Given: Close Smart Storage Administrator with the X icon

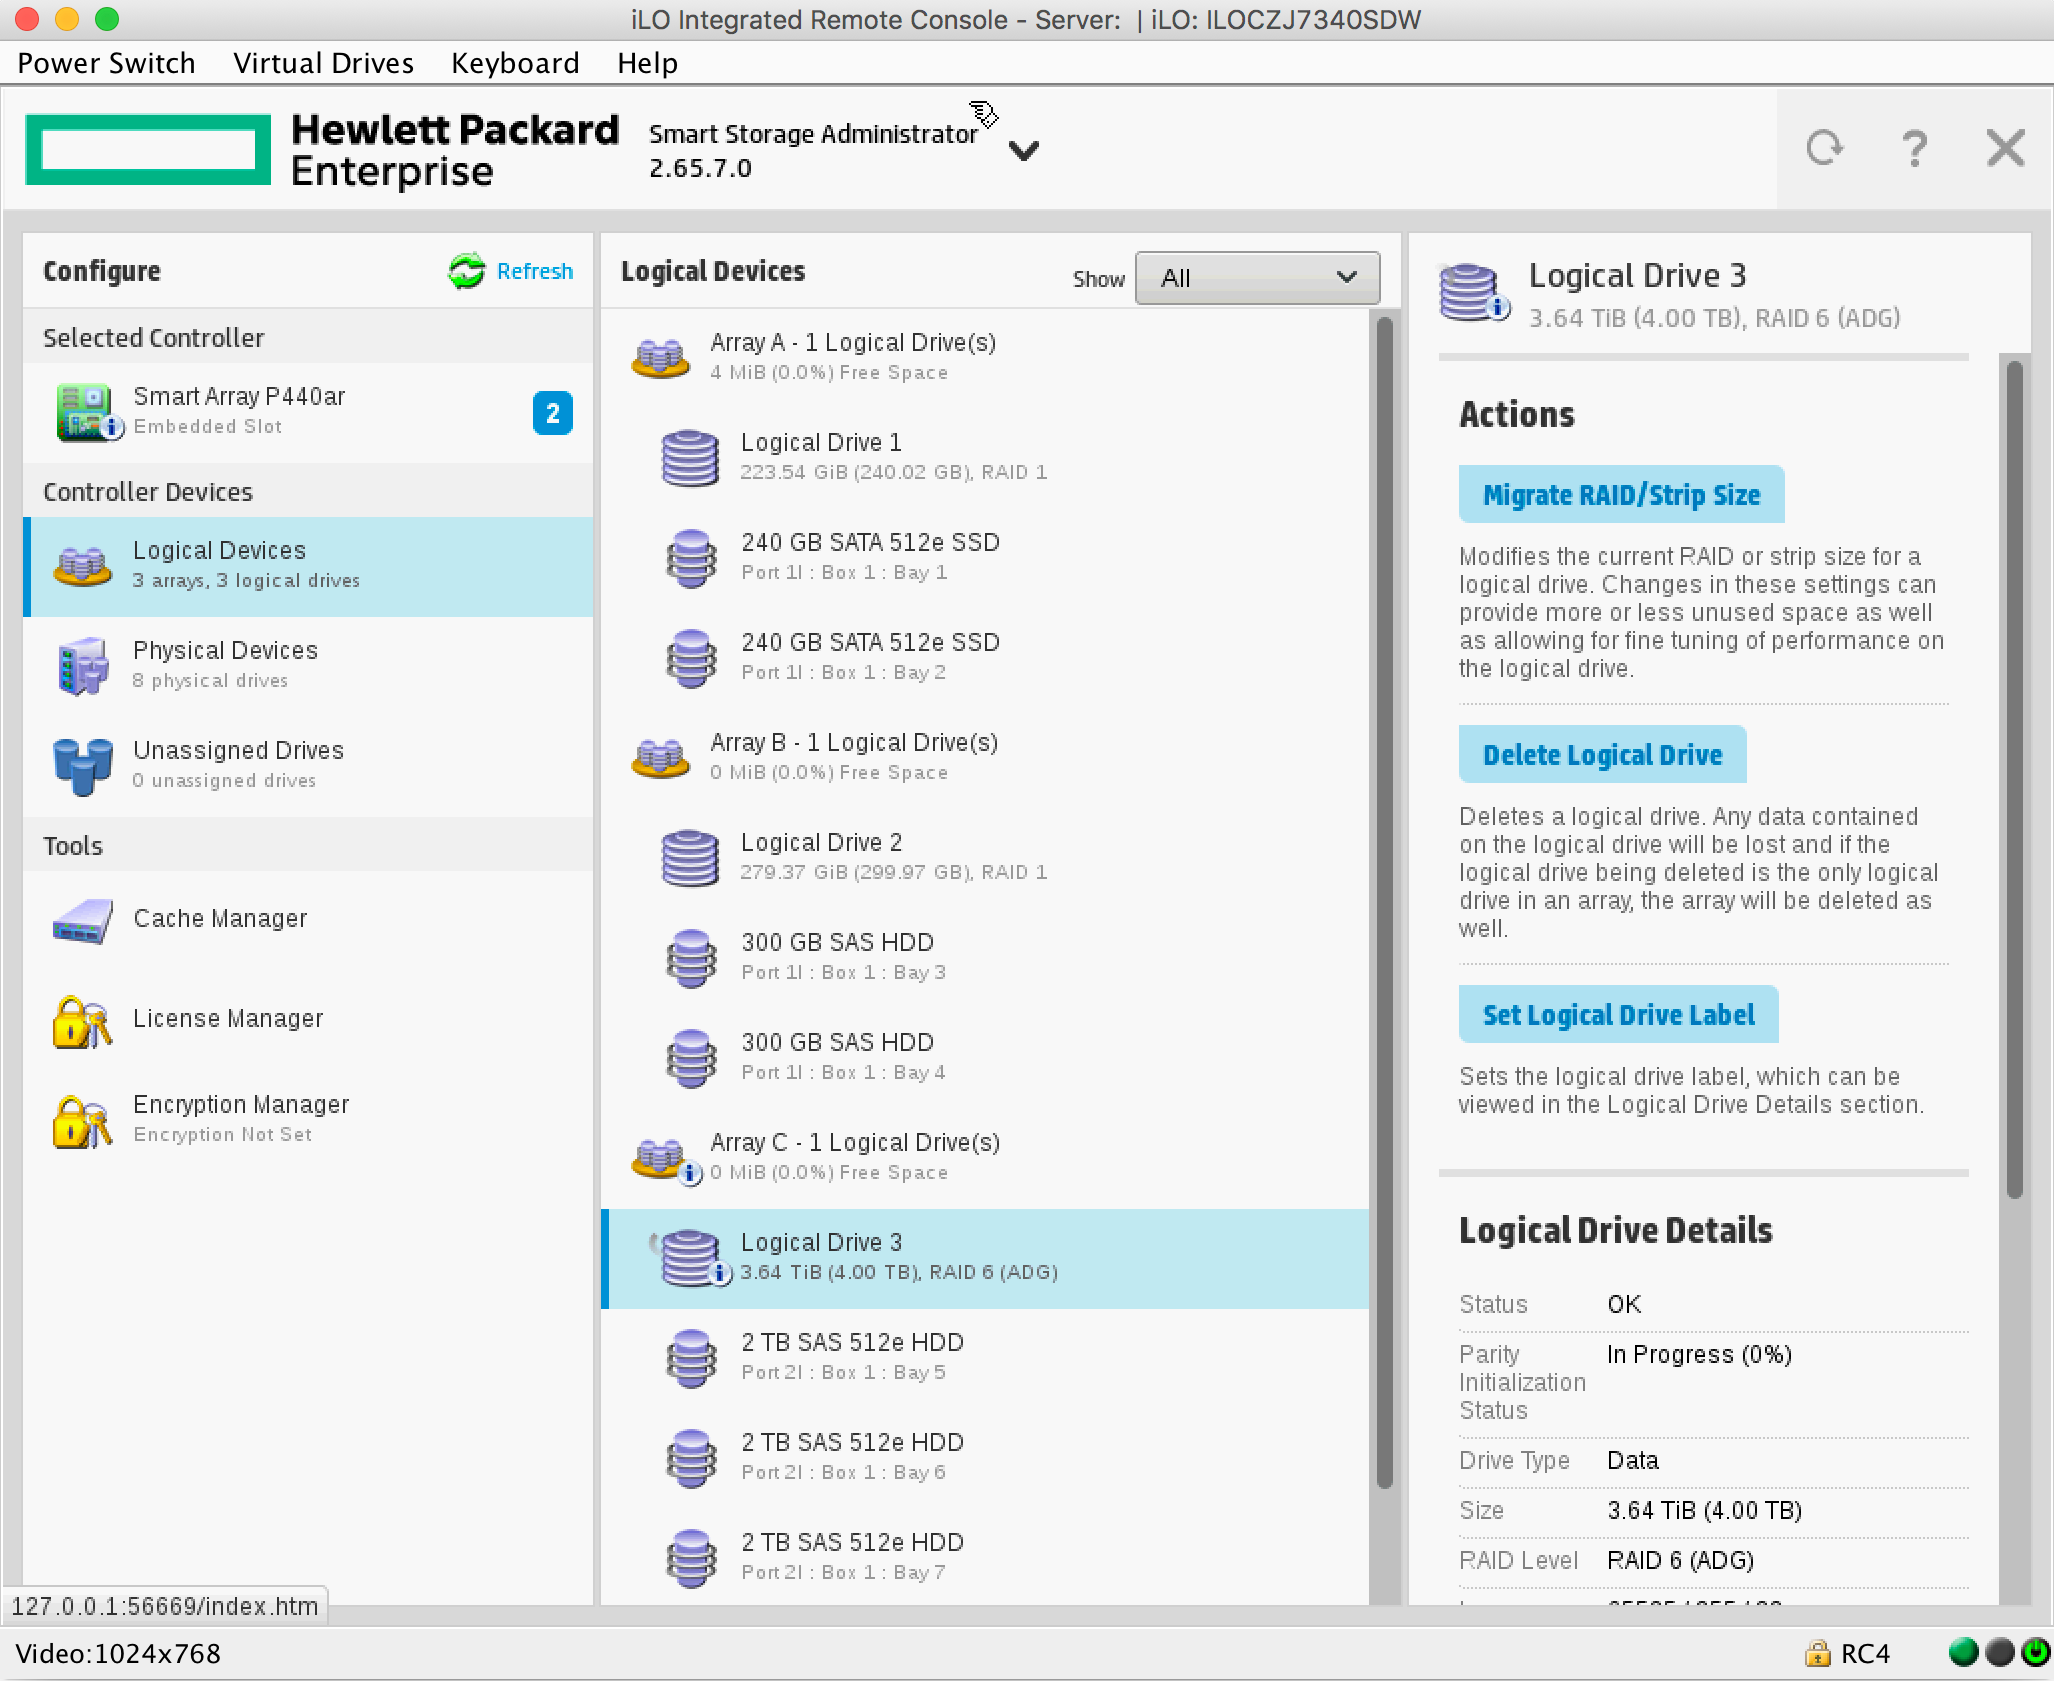Looking at the screenshot, I should pyautogui.click(x=2006, y=148).
